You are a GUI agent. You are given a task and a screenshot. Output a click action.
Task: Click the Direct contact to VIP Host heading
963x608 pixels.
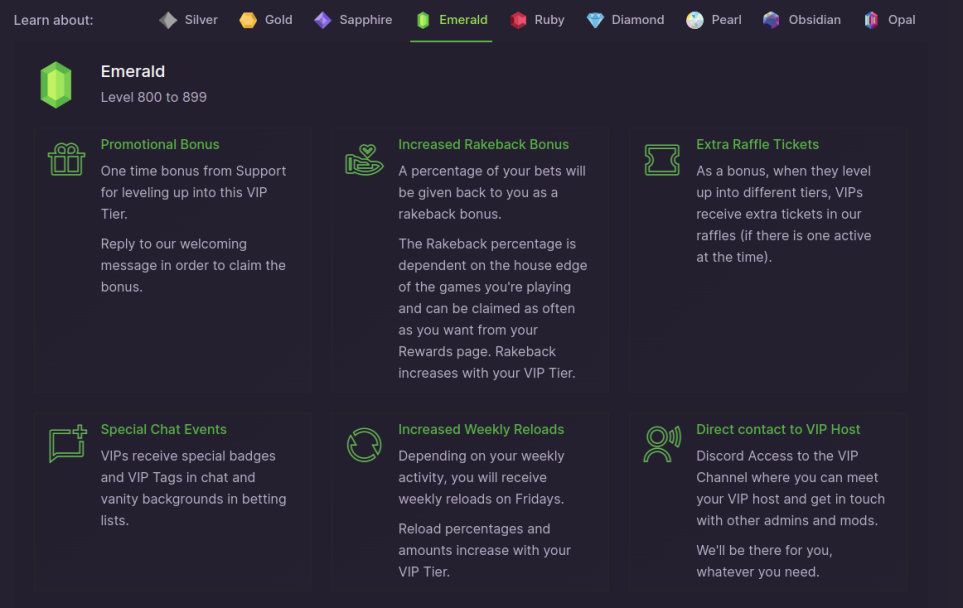click(778, 429)
